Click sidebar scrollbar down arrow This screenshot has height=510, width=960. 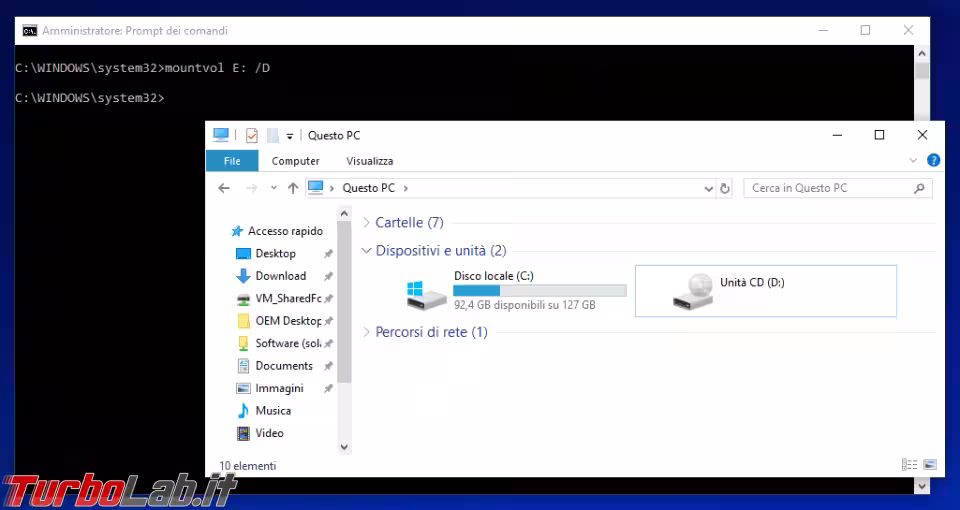click(x=344, y=447)
